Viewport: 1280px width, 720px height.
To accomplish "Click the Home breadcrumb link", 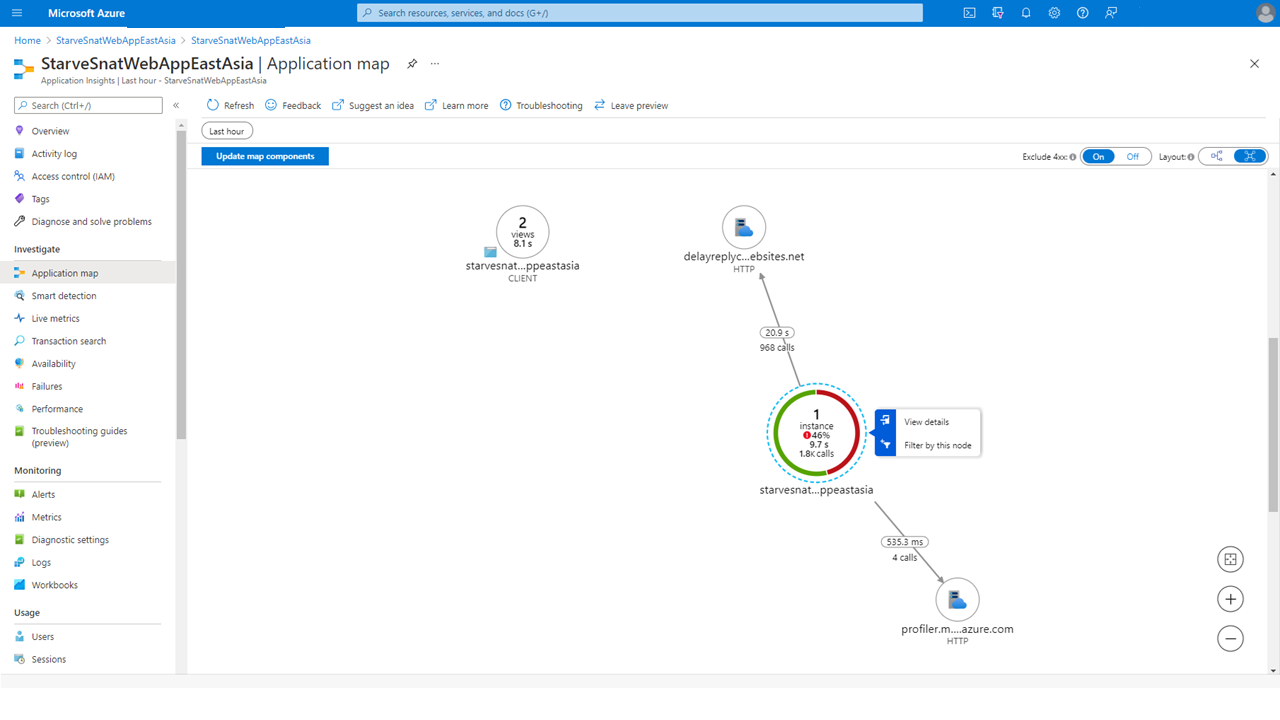I will coord(27,40).
